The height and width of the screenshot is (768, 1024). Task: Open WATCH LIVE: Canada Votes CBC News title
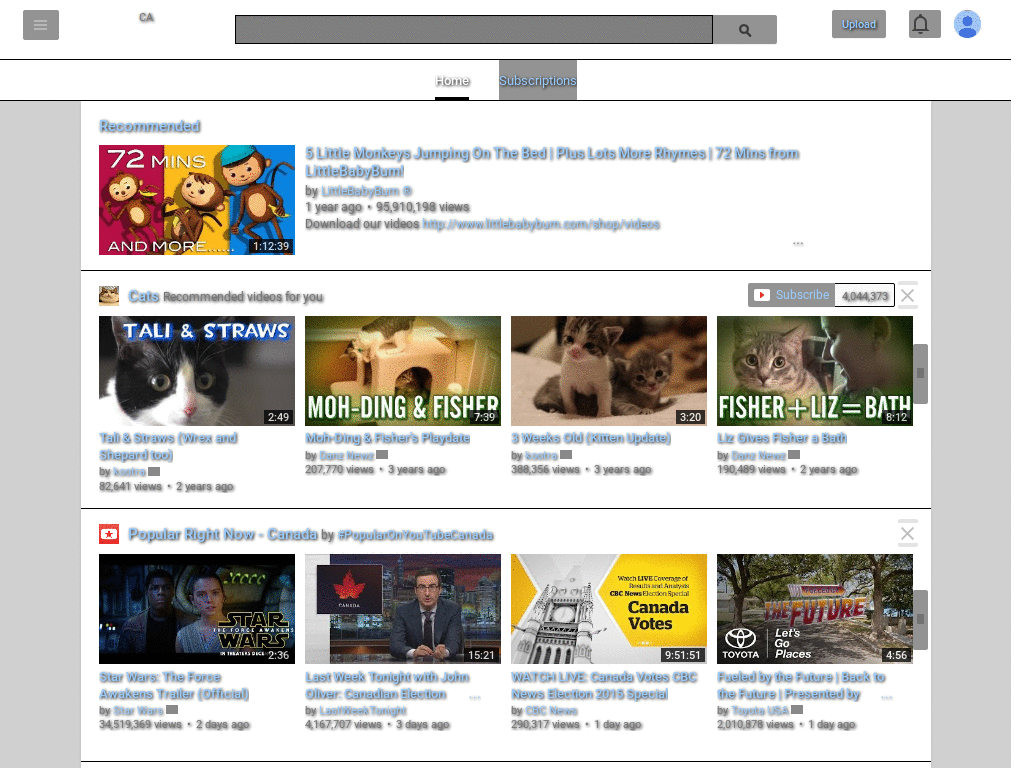tap(604, 685)
